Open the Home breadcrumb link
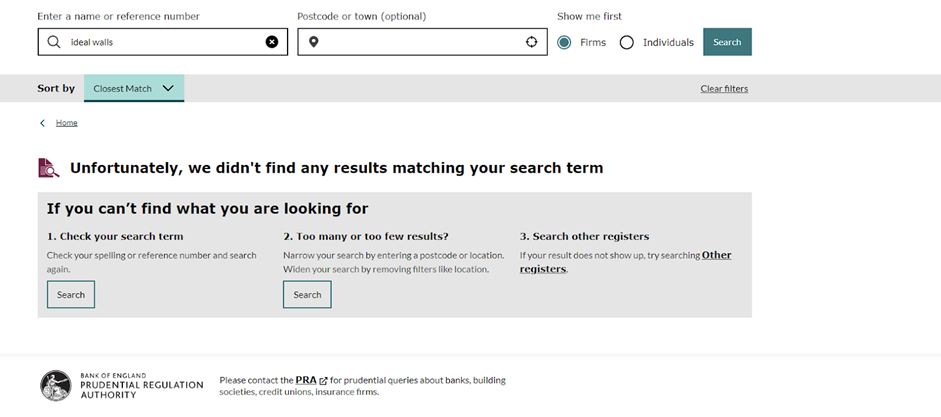The image size is (941, 417). 67,123
